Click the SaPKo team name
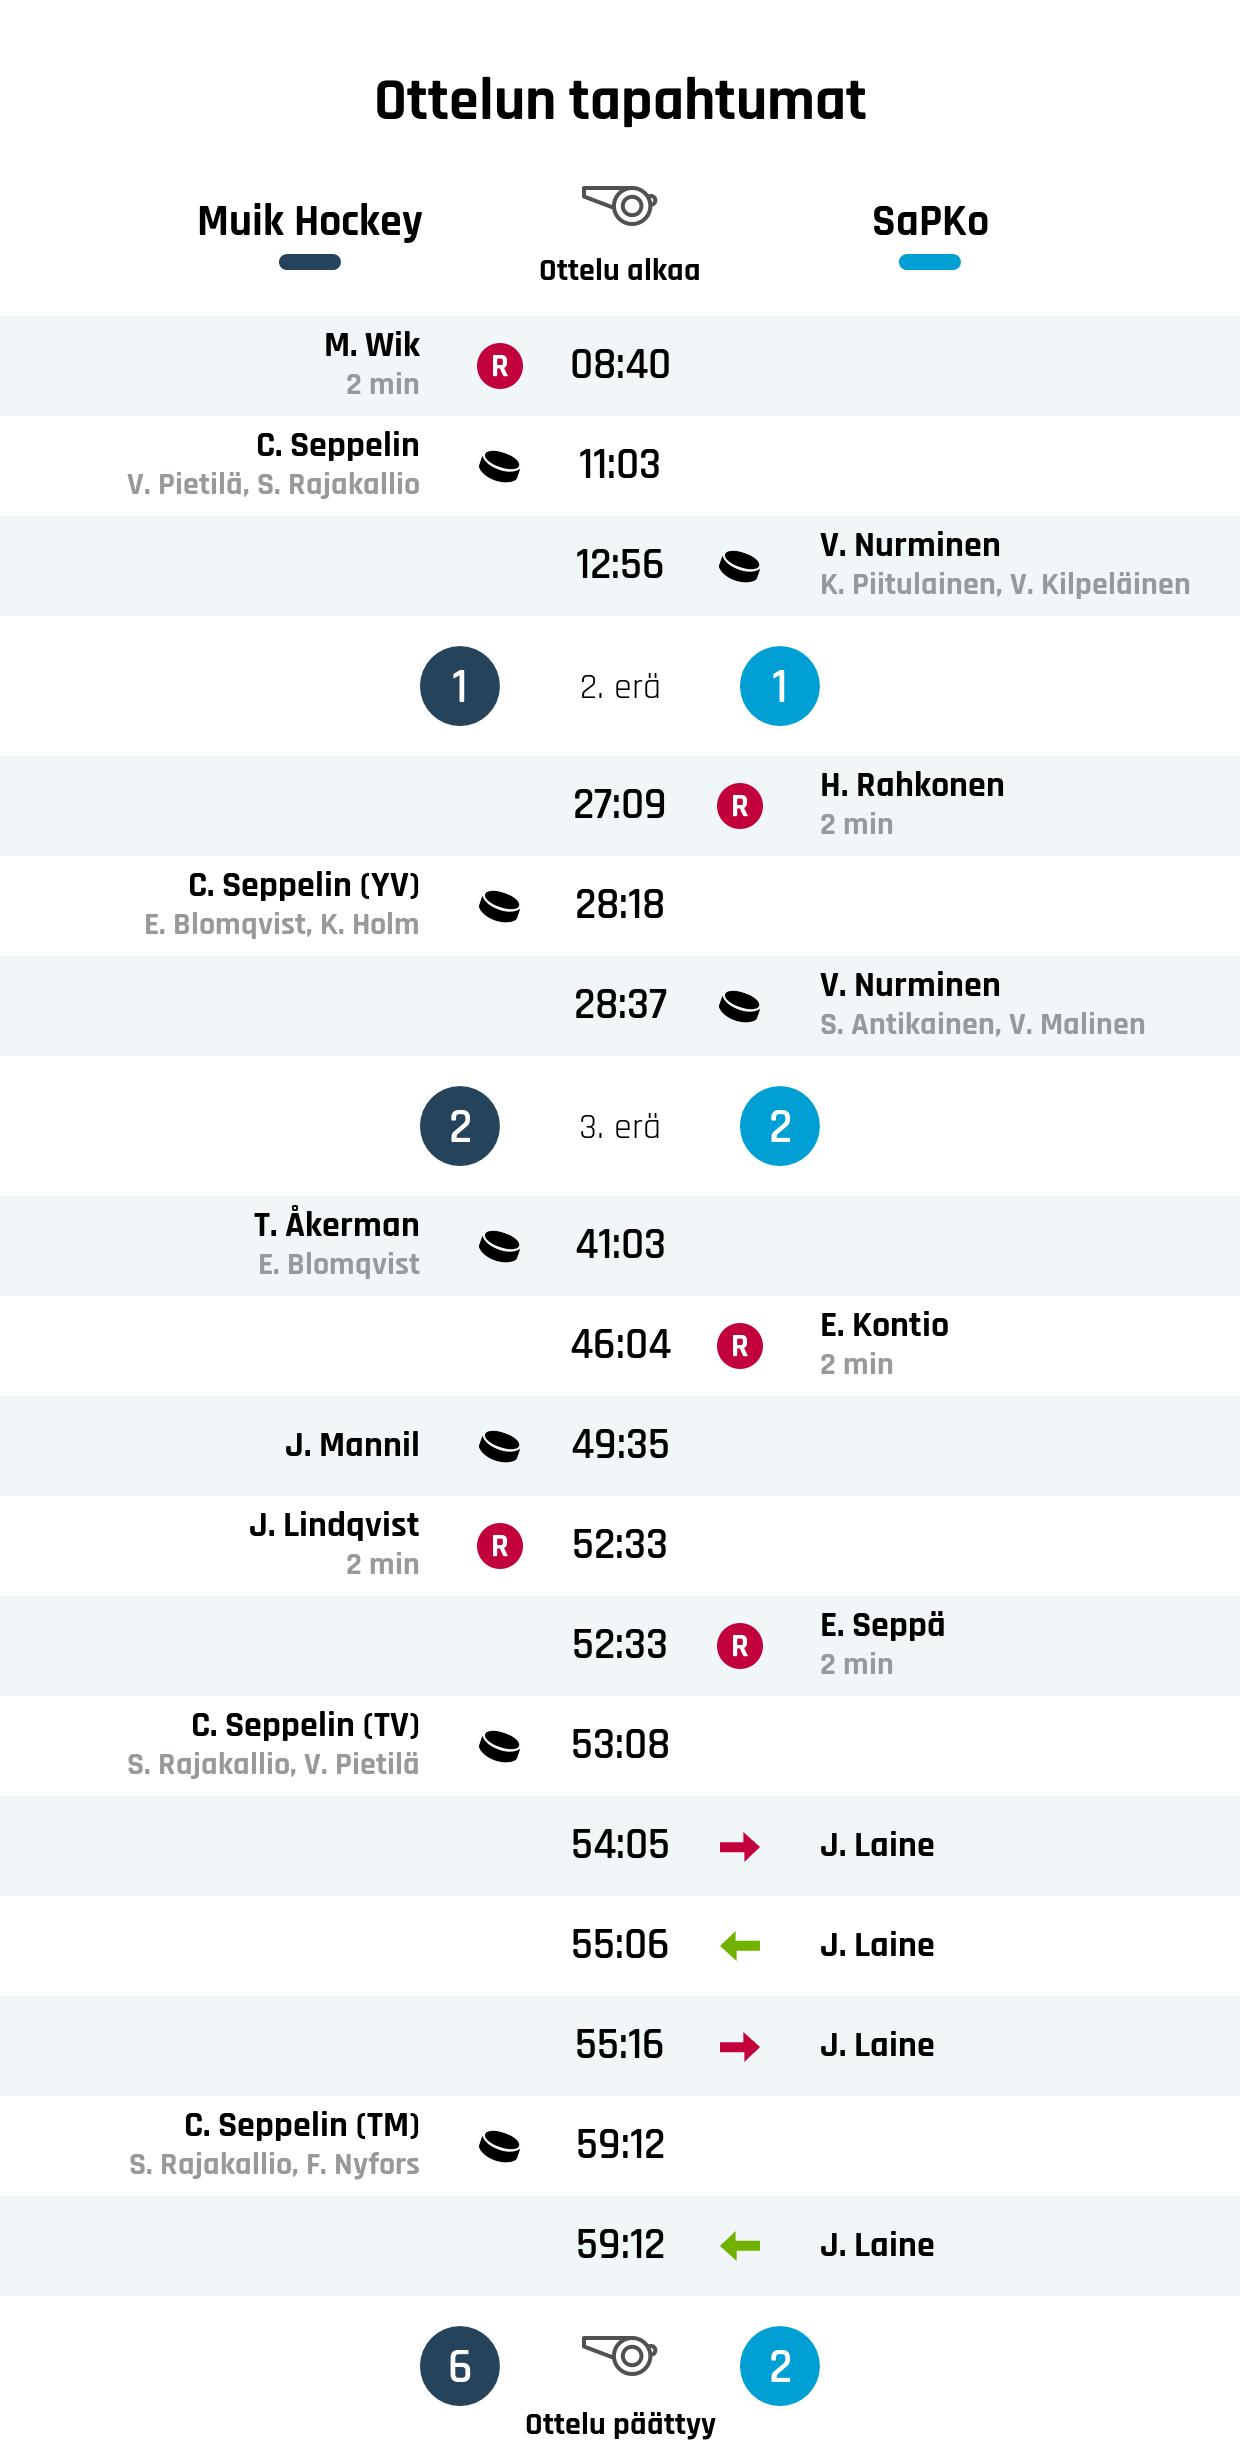 click(x=930, y=221)
